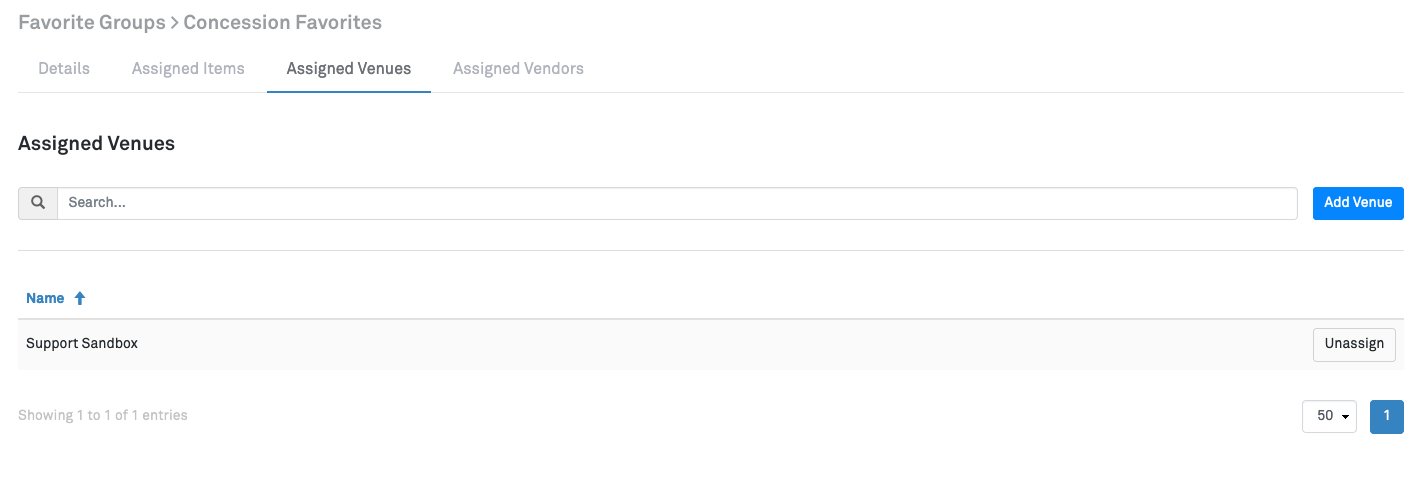Click the Add Venue button
This screenshot has width=1422, height=496.
pos(1357,203)
